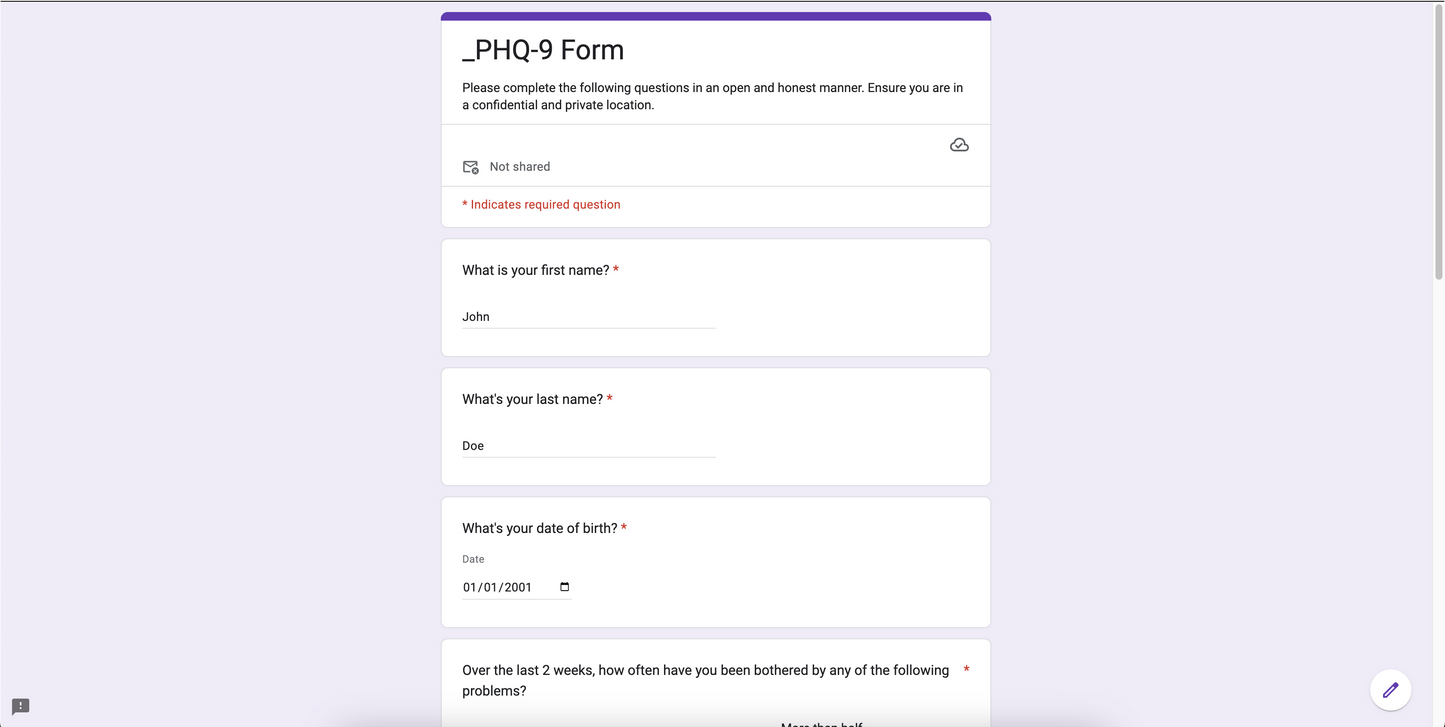The height and width of the screenshot is (727, 1445).
Task: Click the "What's your date of birth?" label
Action: 540,528
